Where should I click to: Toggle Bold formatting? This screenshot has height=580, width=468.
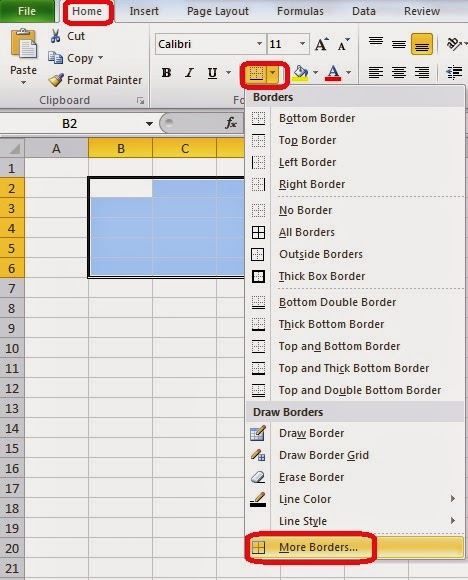click(x=166, y=72)
